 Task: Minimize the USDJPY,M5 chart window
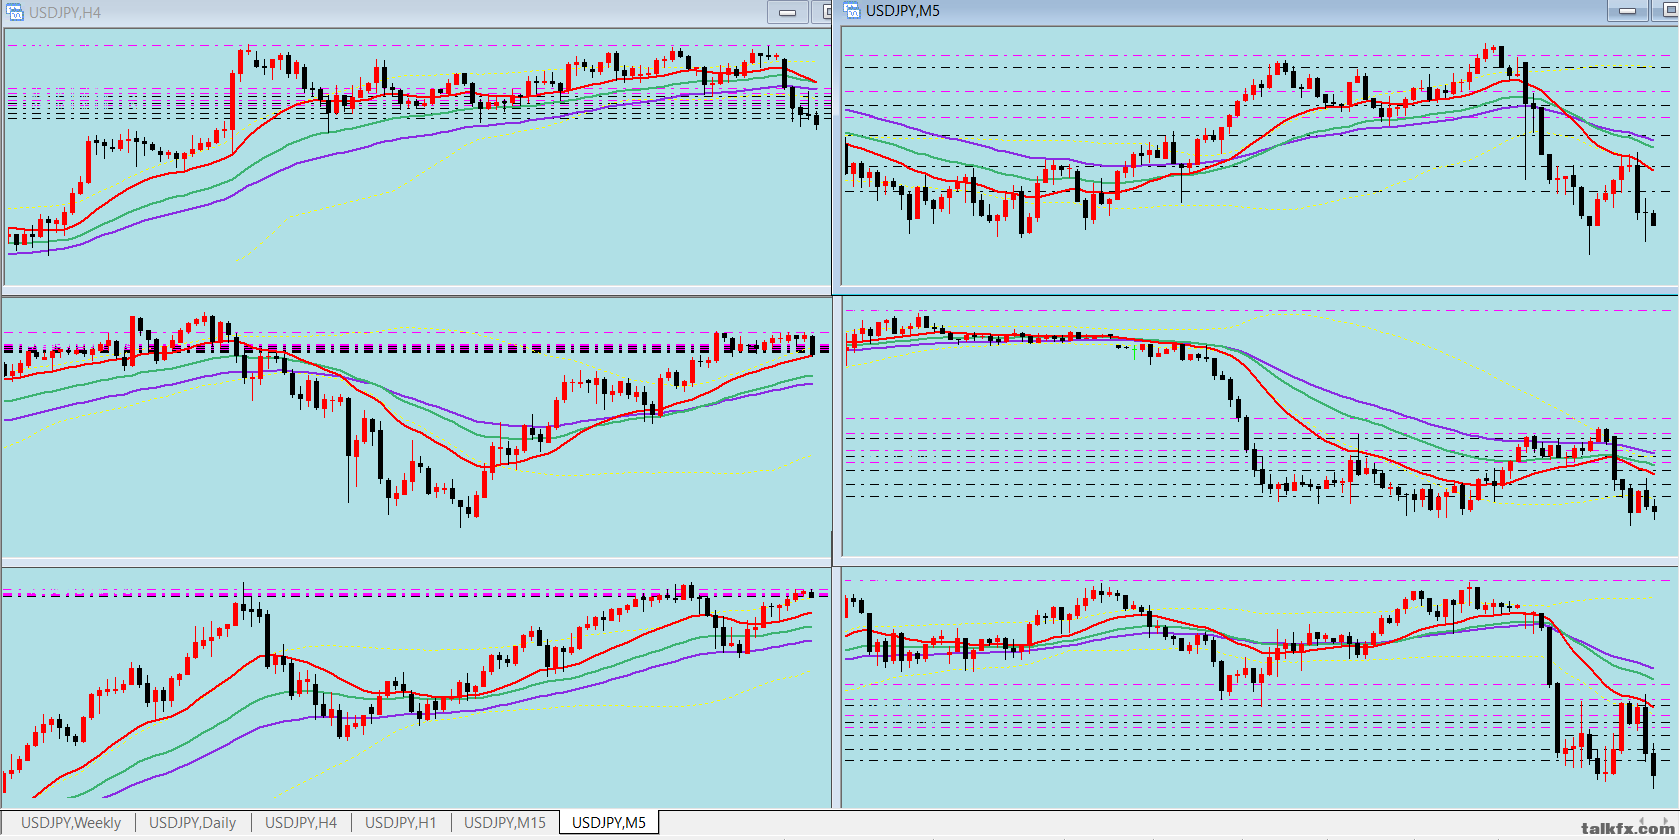1627,11
